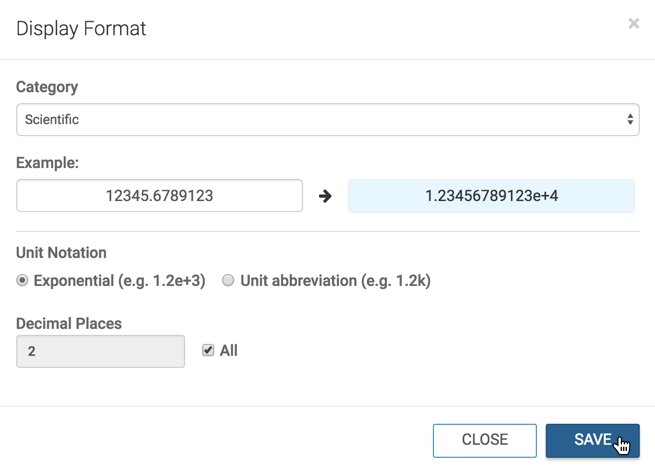Click the X icon to dismiss dialog
655x473 pixels.
click(633, 23)
